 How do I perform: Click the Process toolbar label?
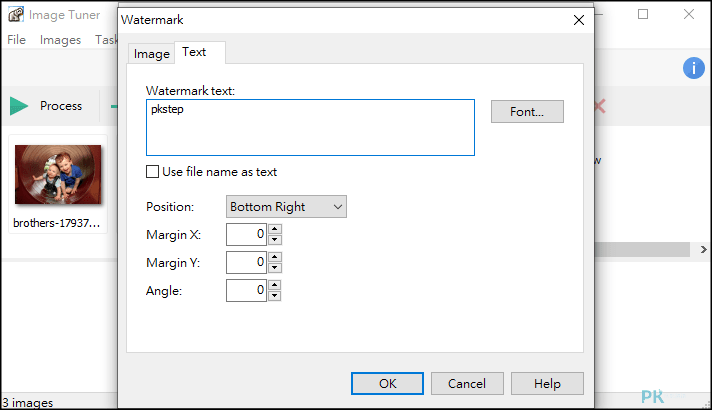[61, 106]
